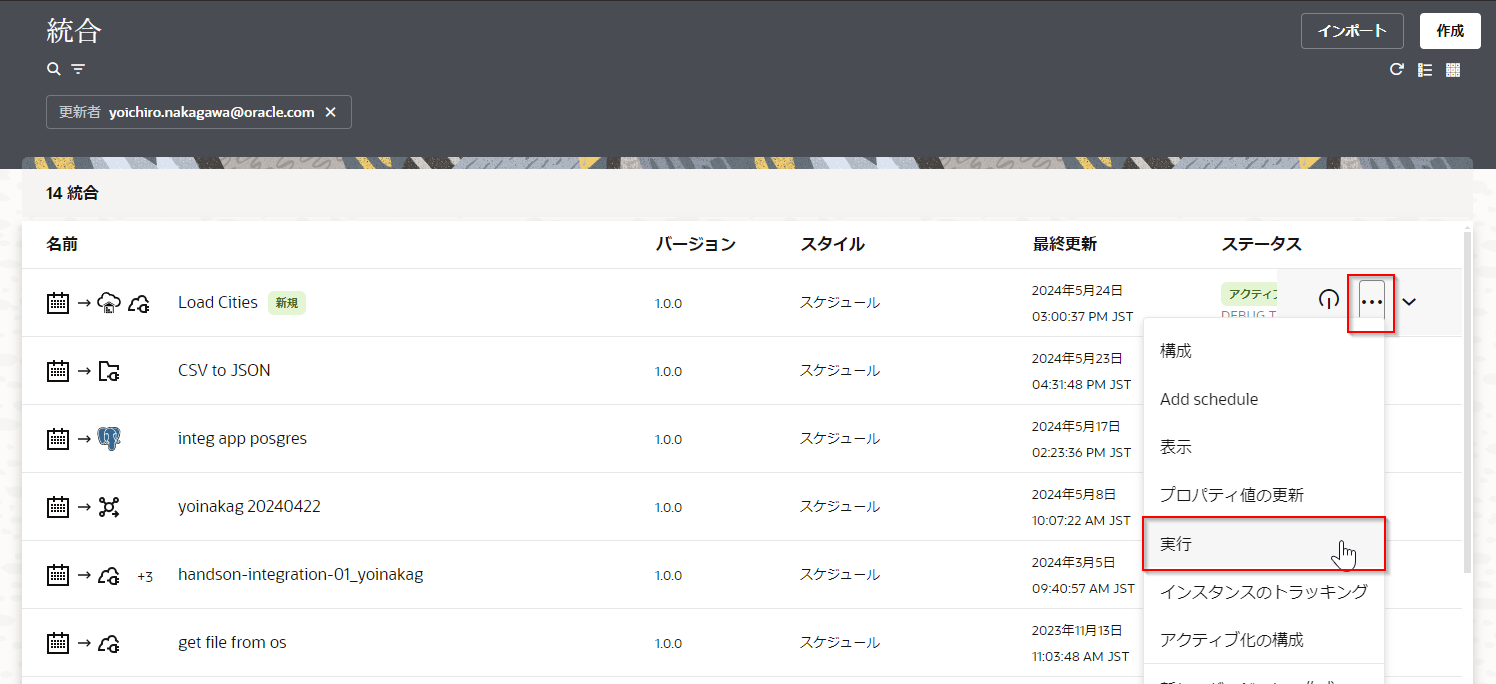Click the vertical scrollbar of the list

[1467, 400]
